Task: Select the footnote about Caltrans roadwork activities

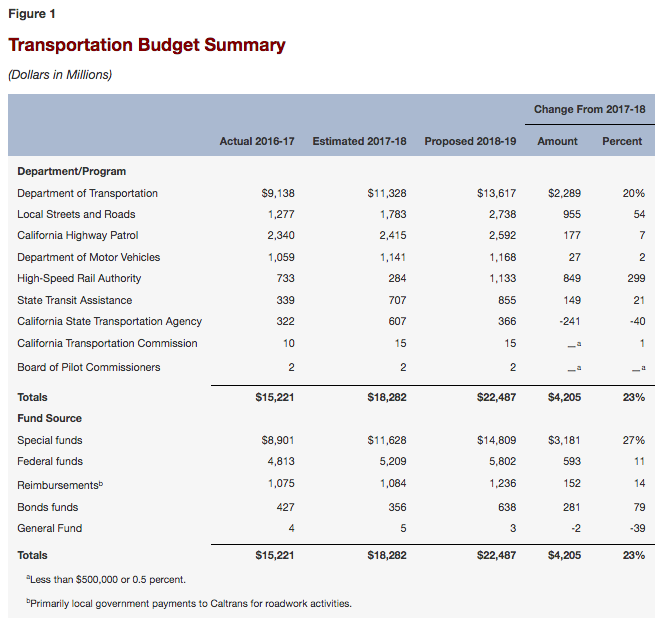Action: 179,603
